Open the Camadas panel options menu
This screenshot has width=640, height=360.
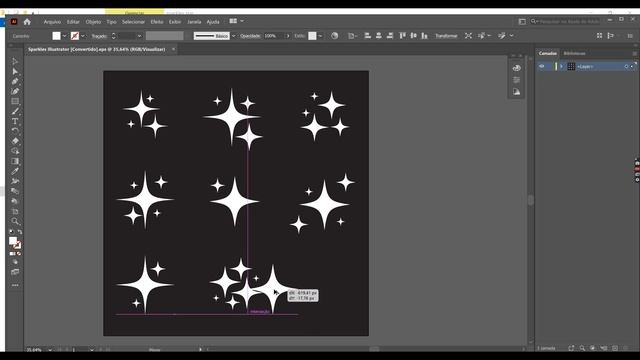click(634, 53)
